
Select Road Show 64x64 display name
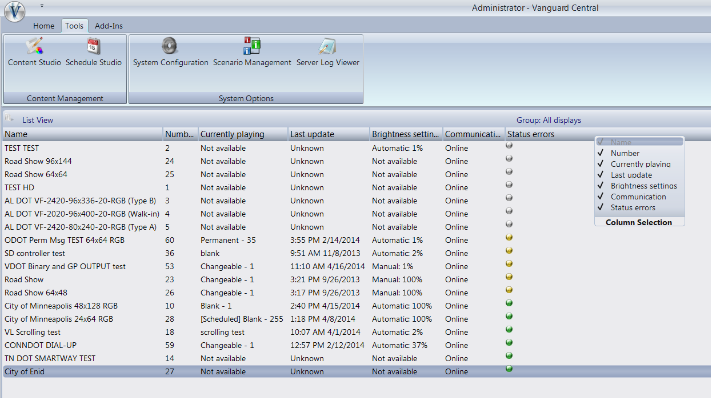click(36, 174)
